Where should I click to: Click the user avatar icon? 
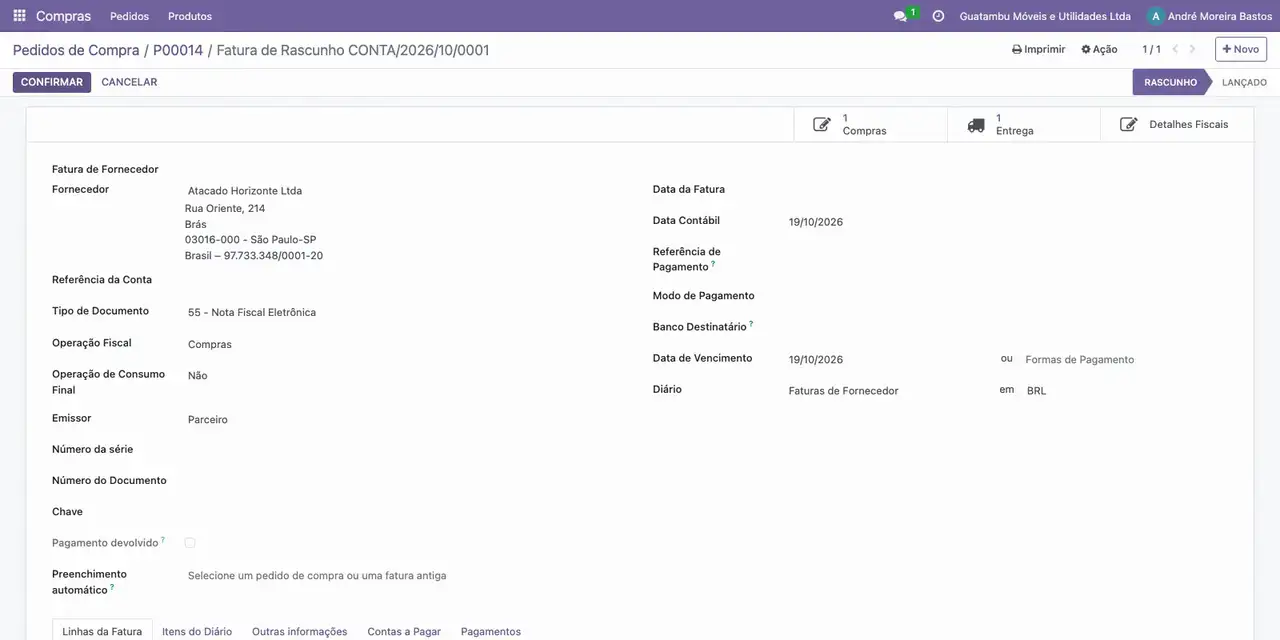pyautogui.click(x=1156, y=16)
